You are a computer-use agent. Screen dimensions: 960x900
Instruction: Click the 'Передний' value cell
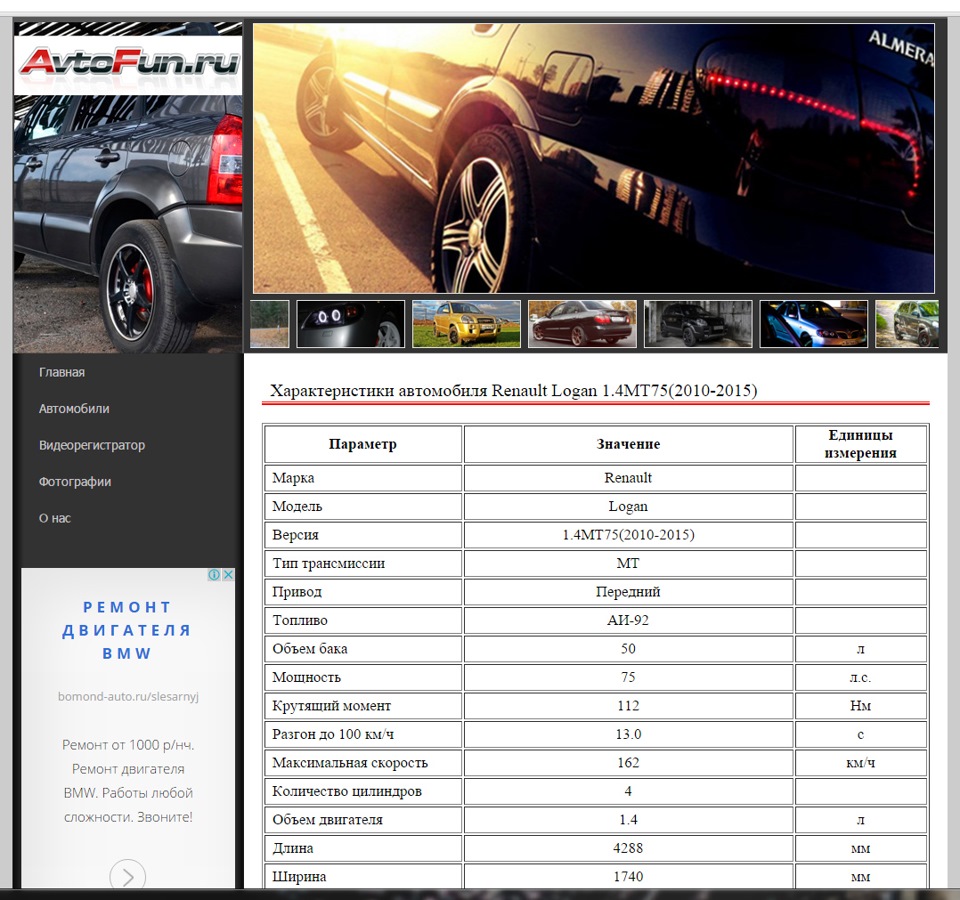pos(628,592)
